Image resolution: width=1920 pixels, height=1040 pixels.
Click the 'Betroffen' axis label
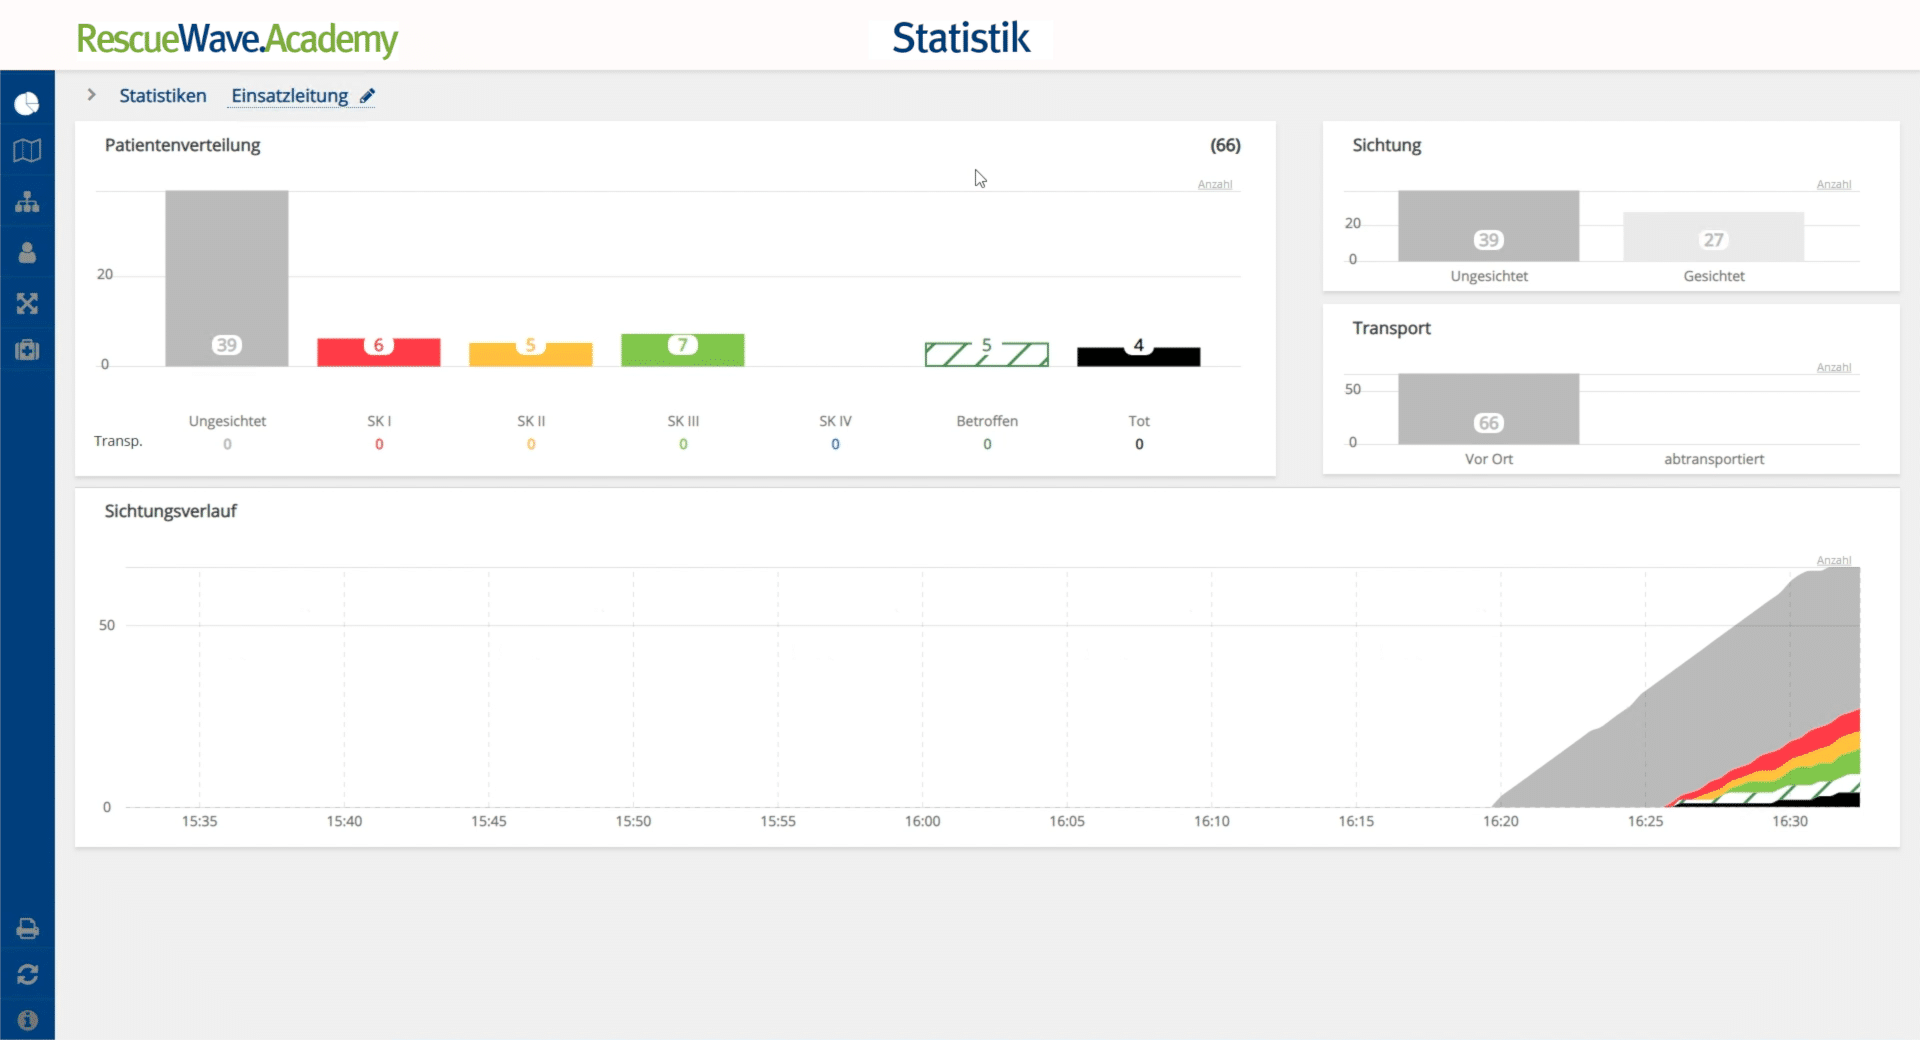(987, 421)
